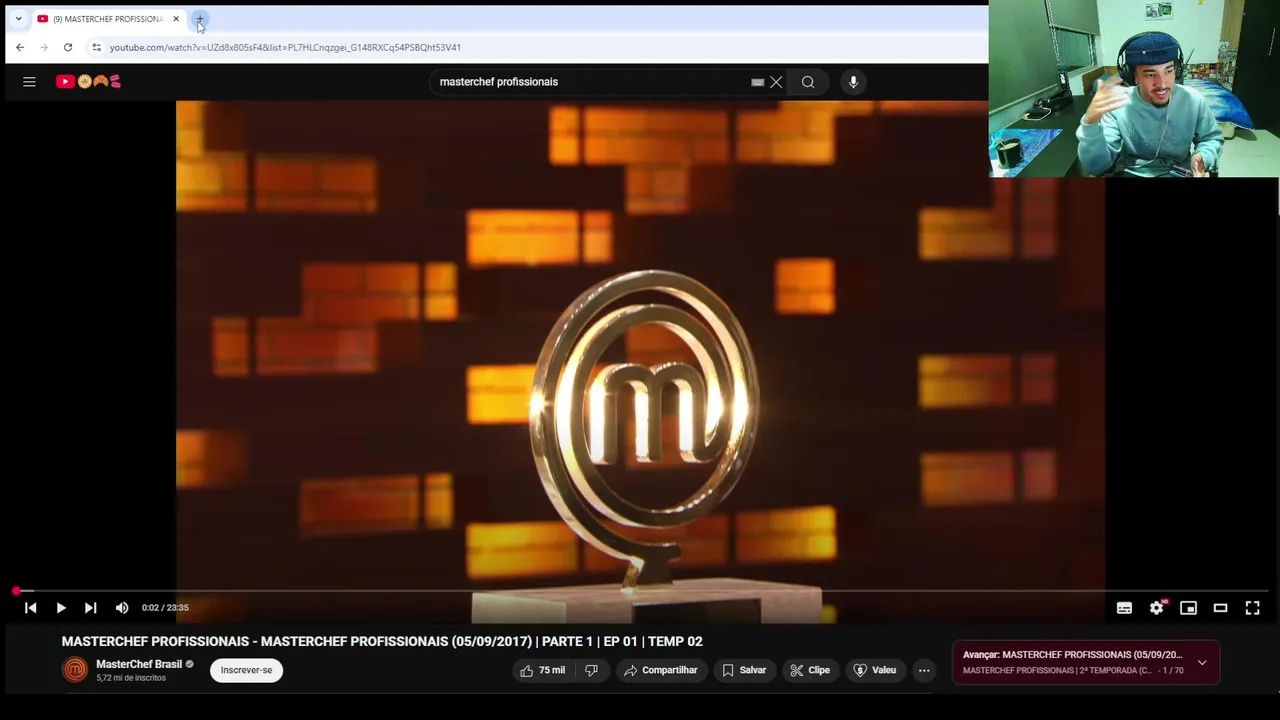The width and height of the screenshot is (1280, 720).
Task: Open the tab search dropdown arrow
Action: [x=18, y=19]
